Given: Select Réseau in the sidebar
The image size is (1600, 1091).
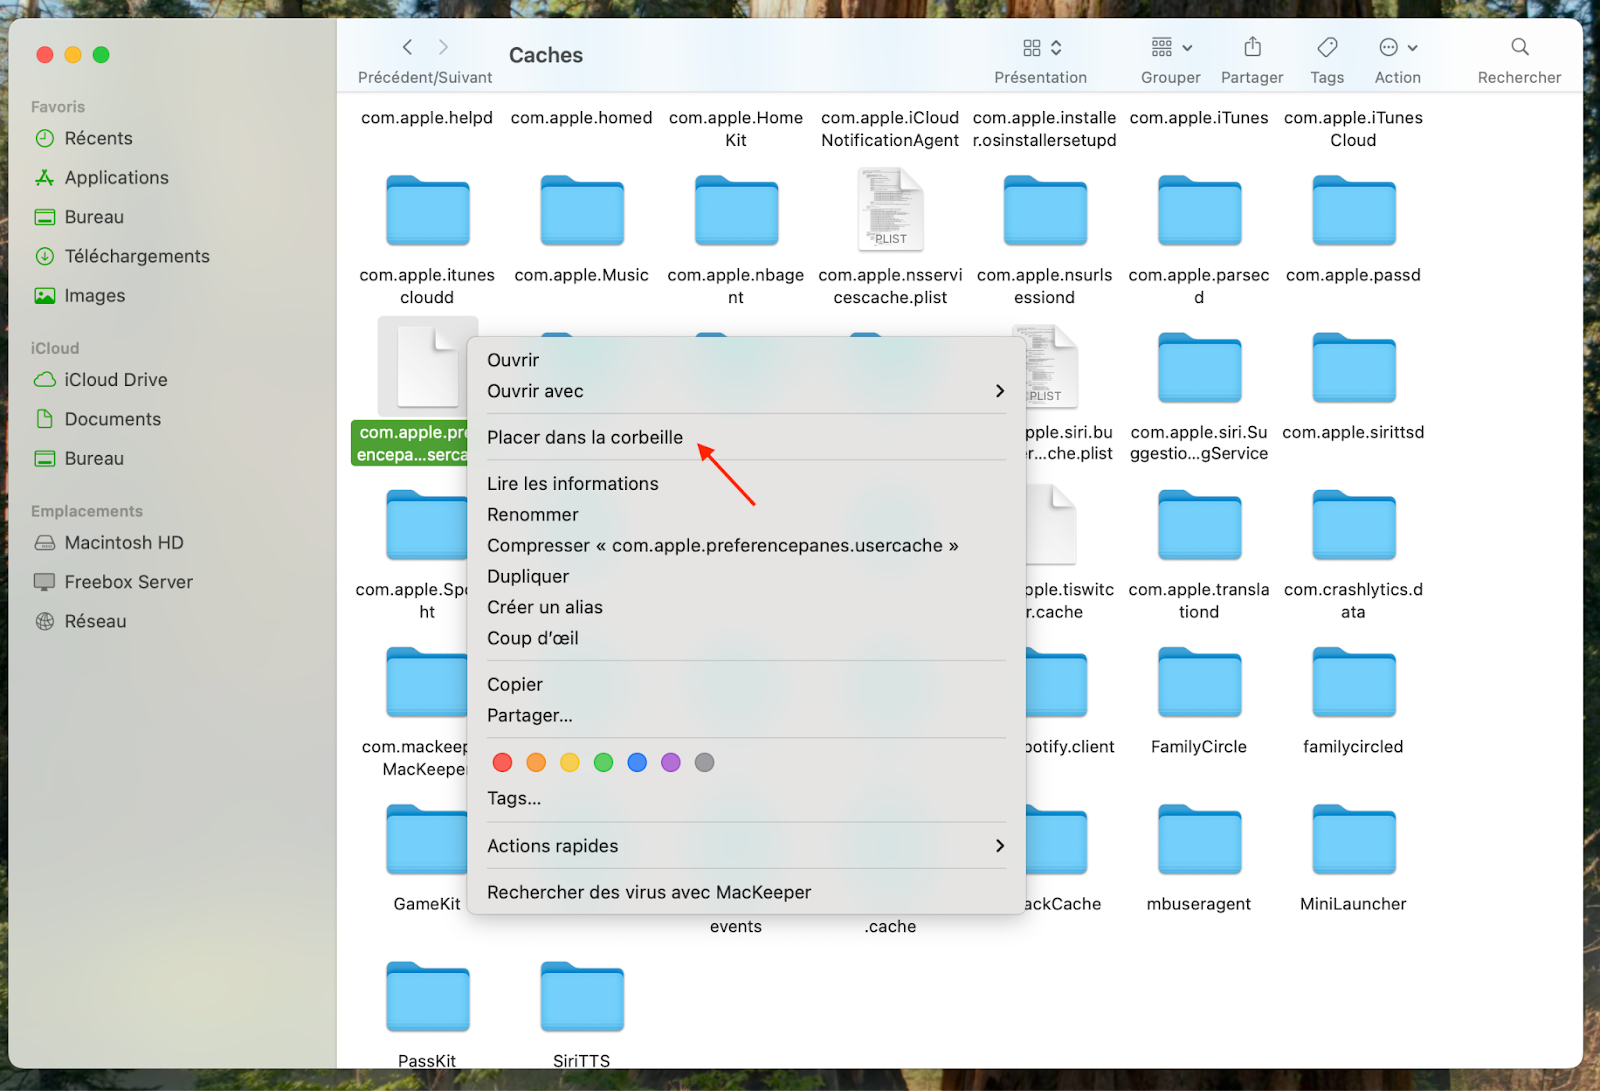Looking at the screenshot, I should 96,621.
